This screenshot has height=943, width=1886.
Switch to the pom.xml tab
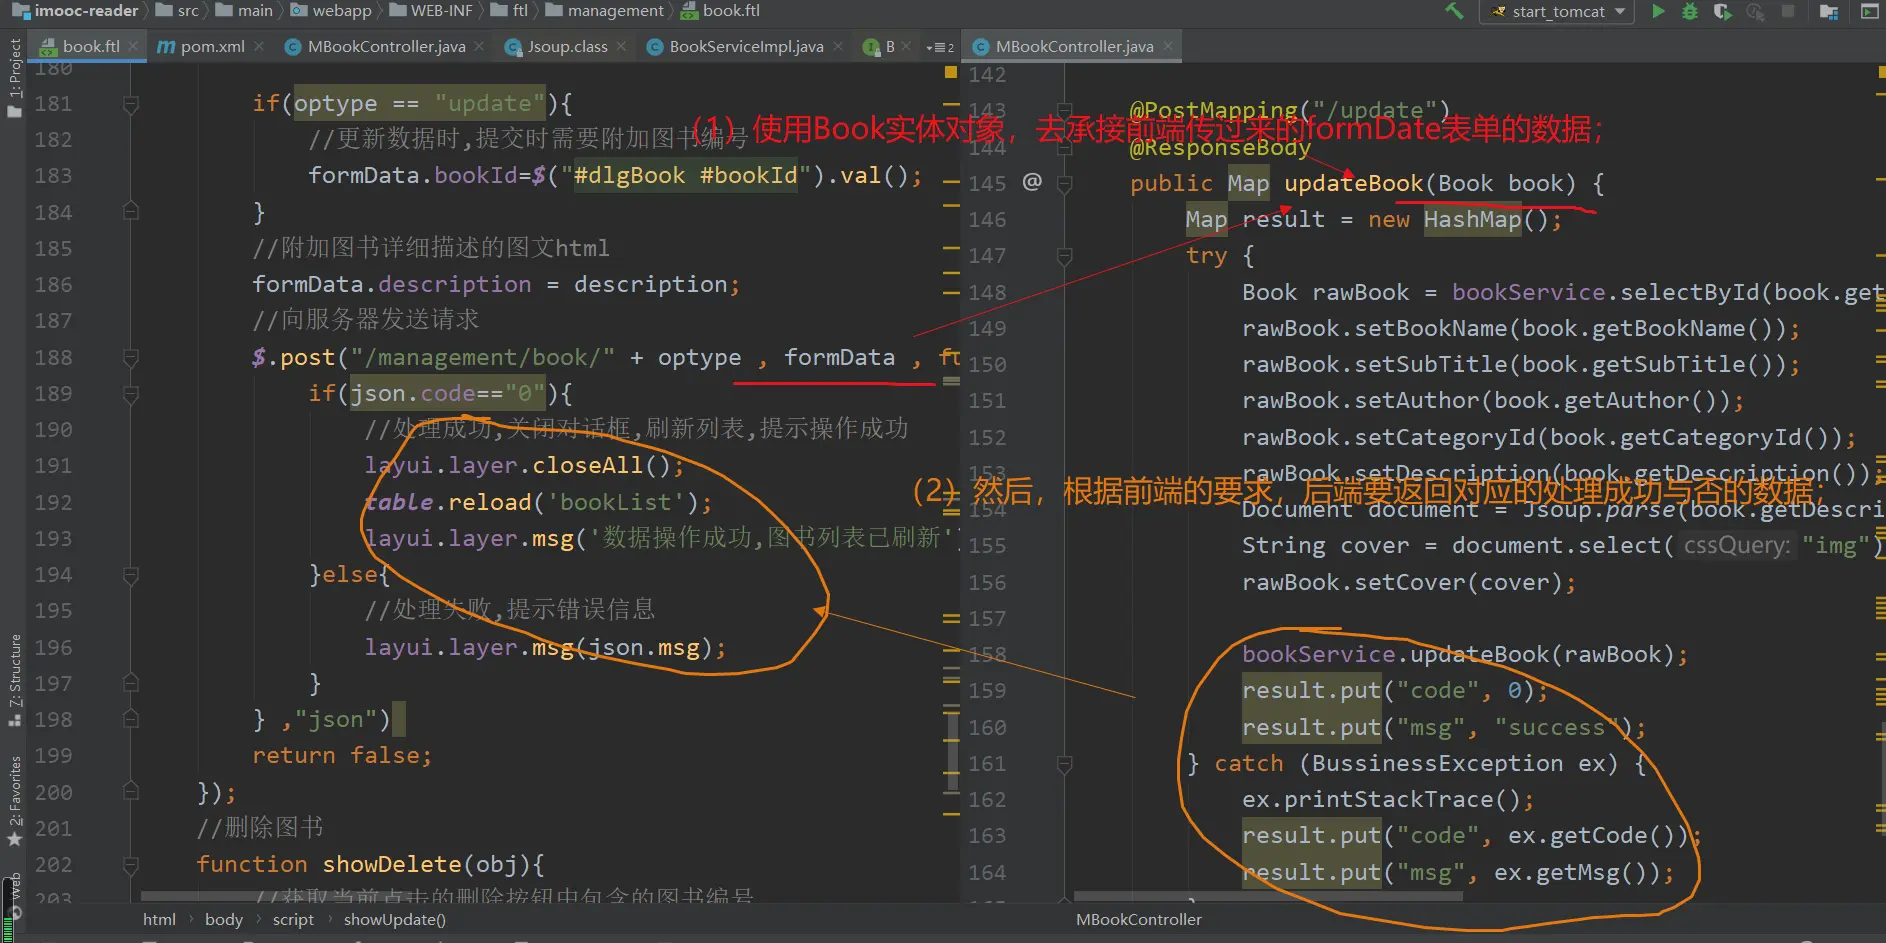[212, 47]
